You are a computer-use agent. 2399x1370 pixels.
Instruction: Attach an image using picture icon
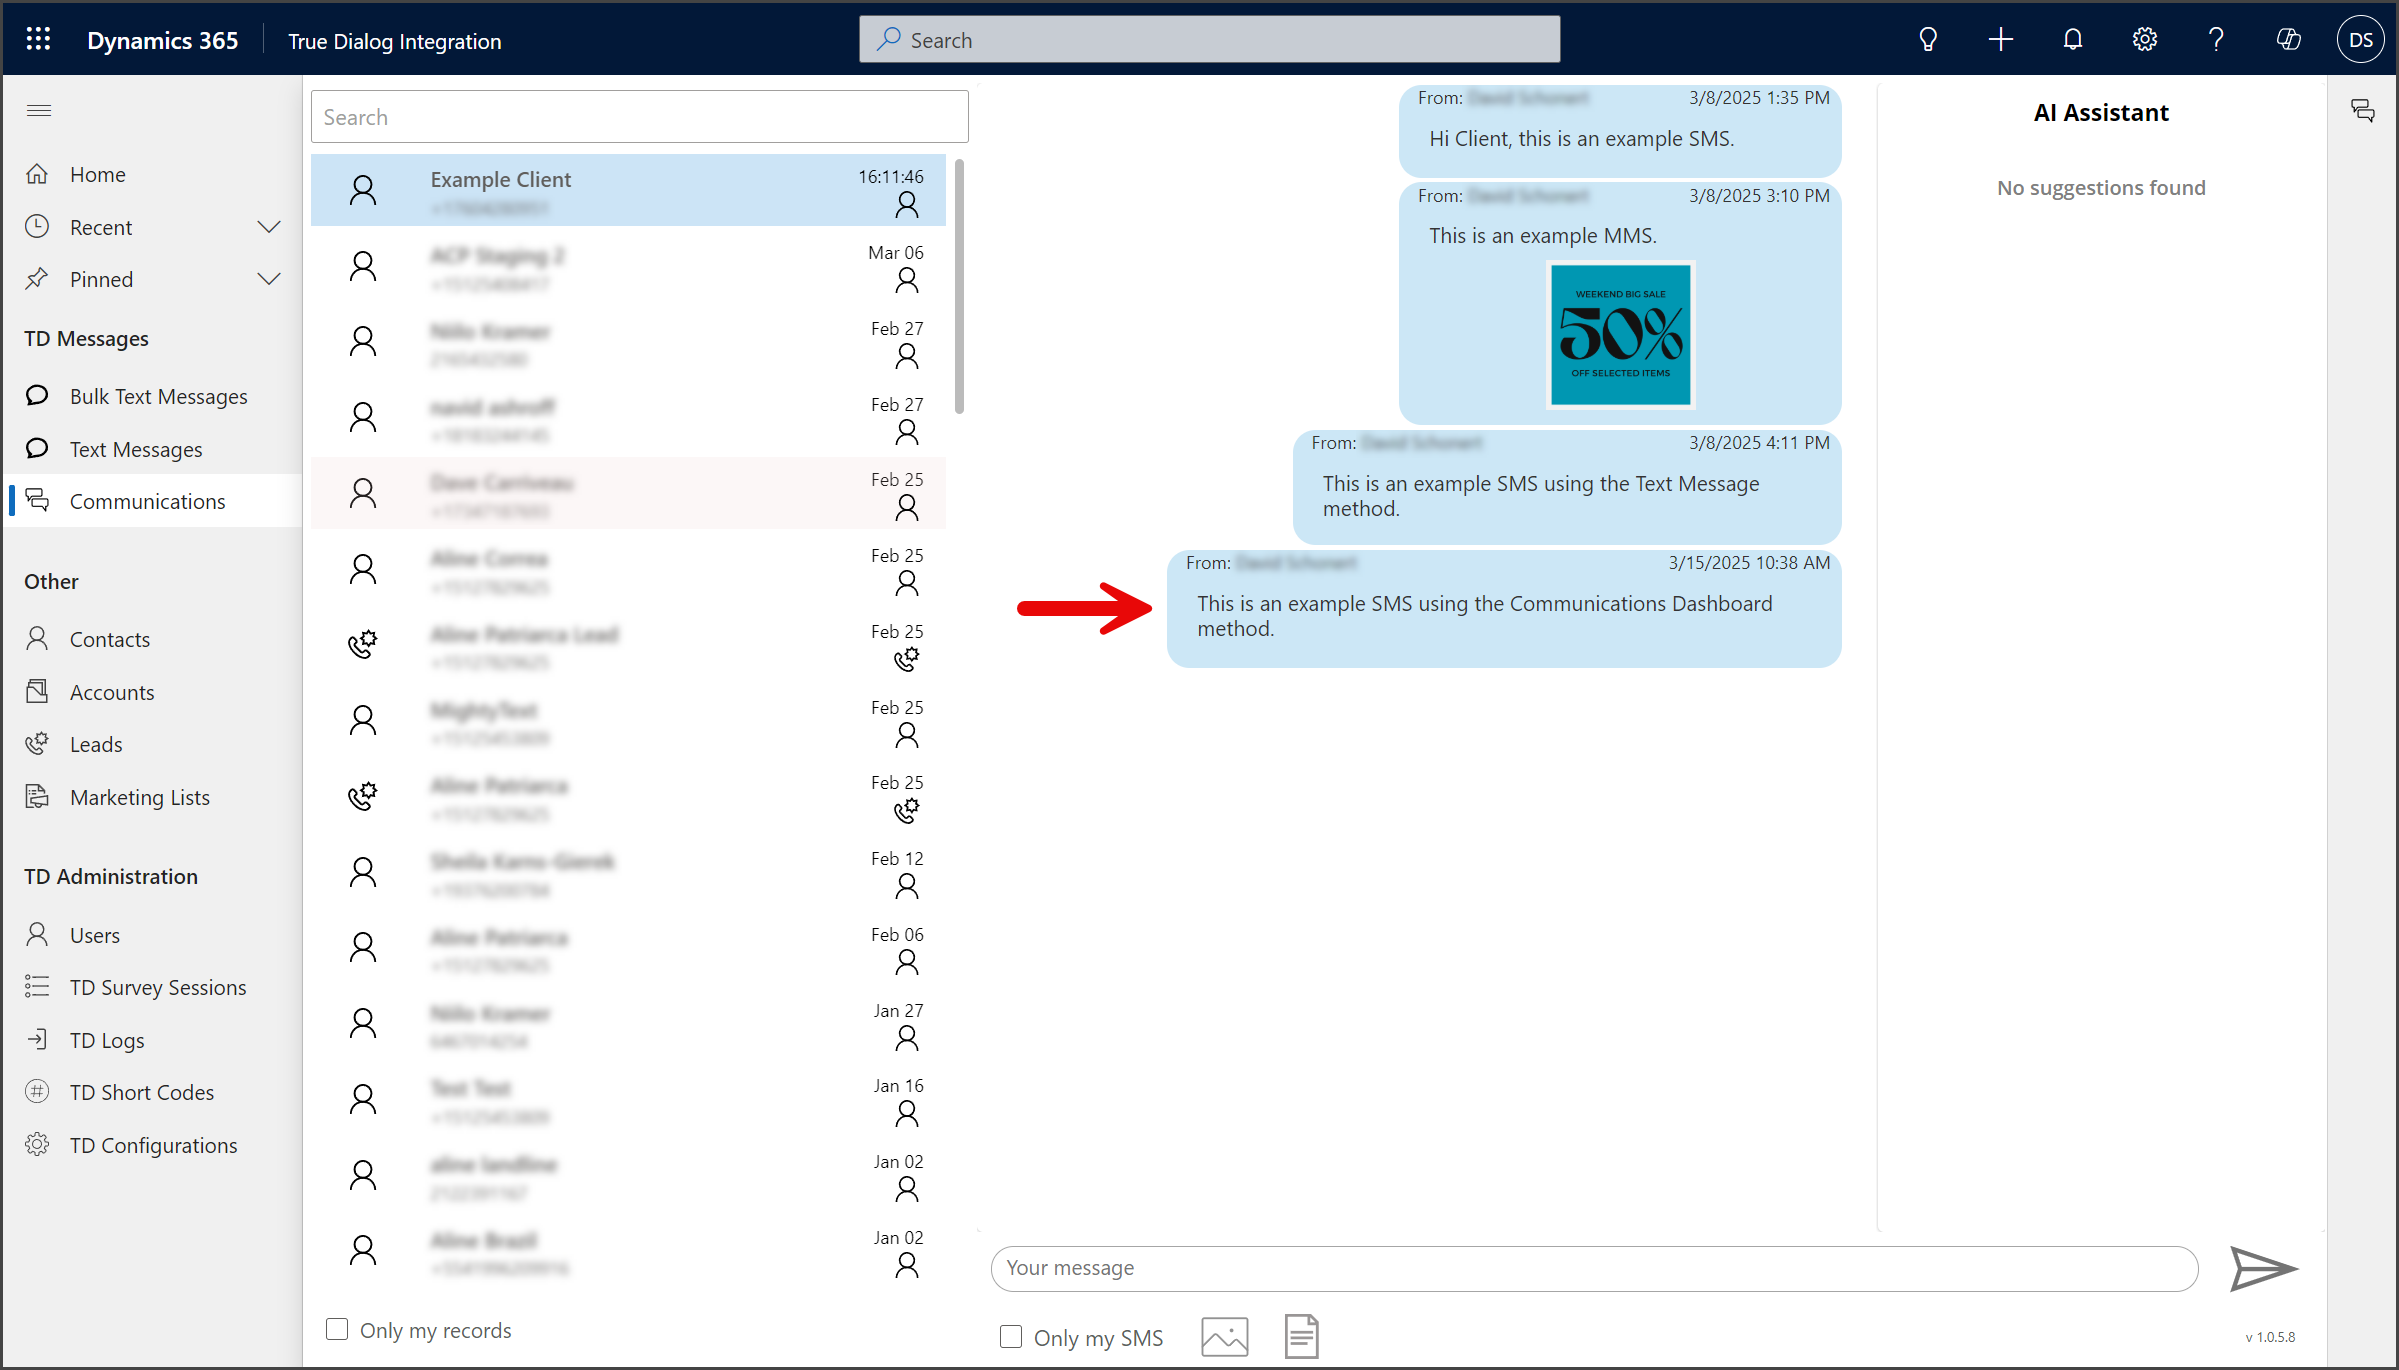coord(1224,1337)
